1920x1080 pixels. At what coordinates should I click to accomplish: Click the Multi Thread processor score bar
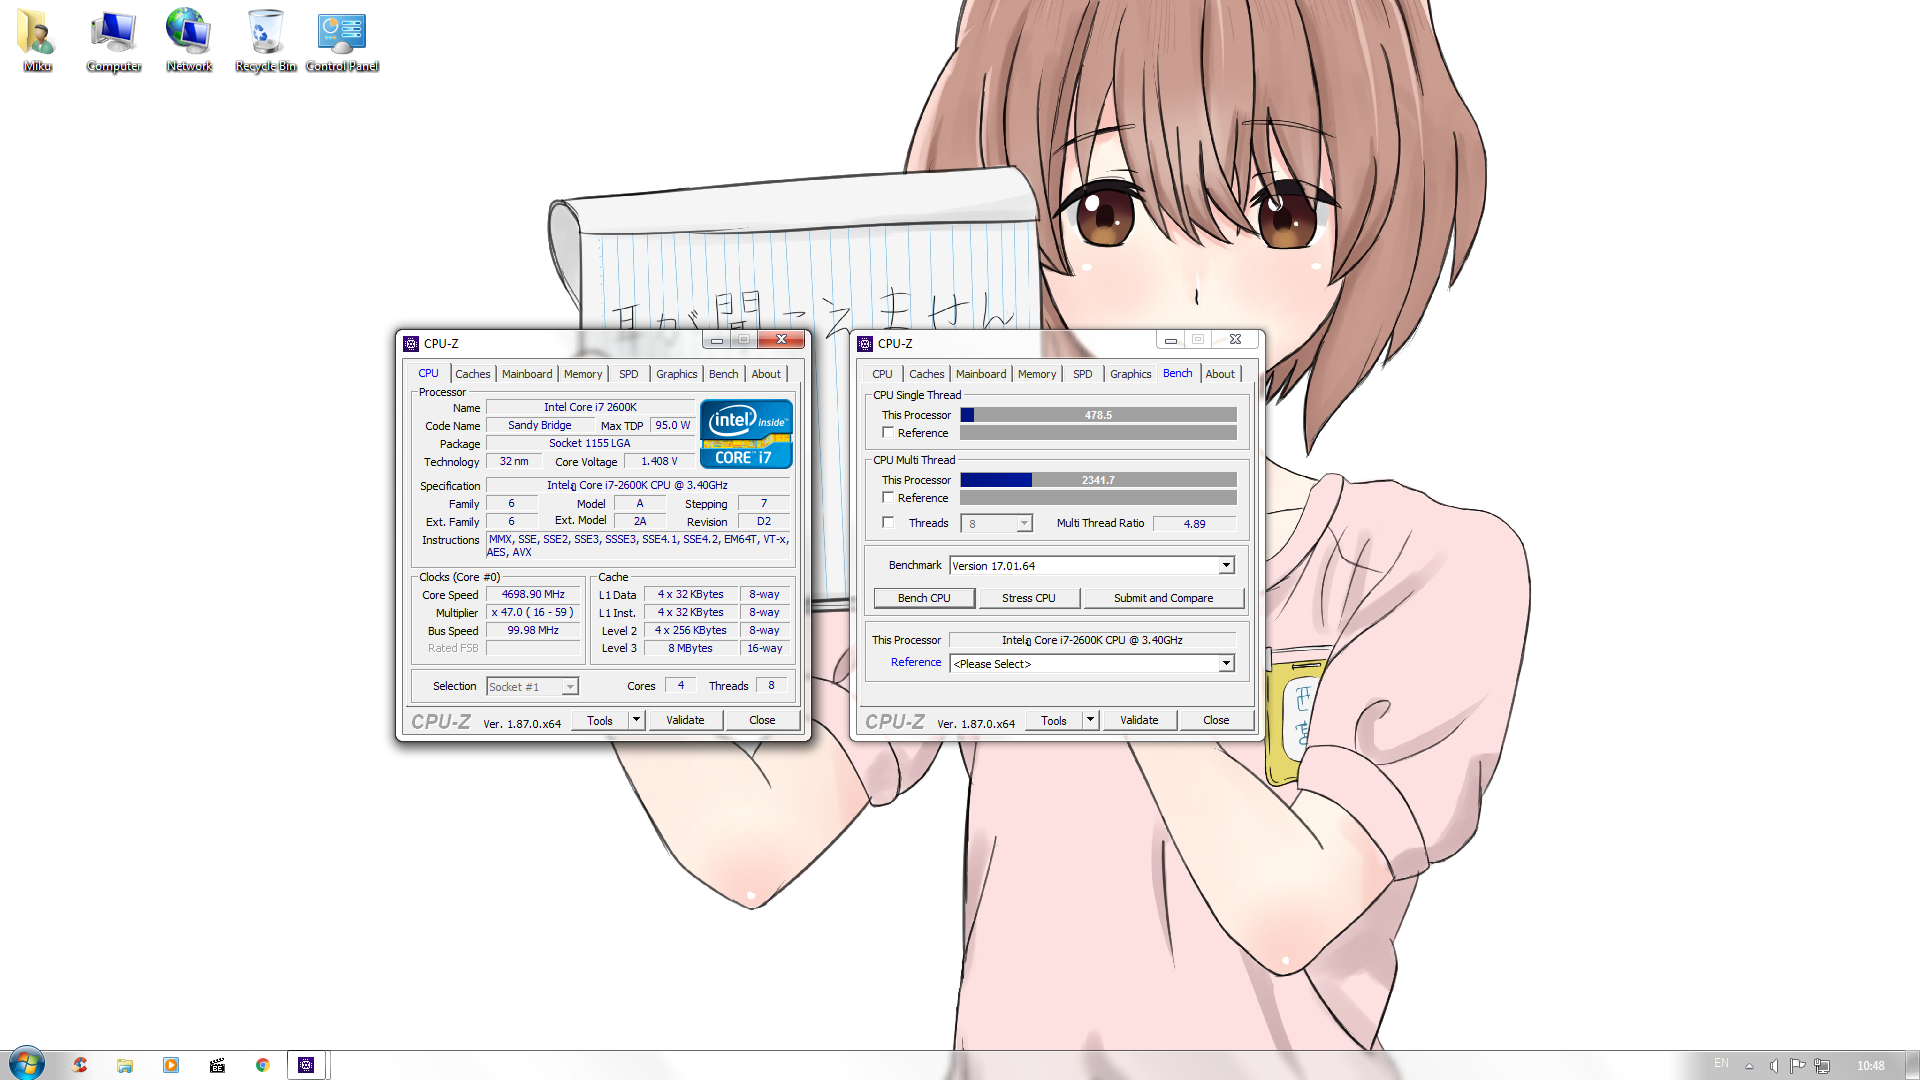point(1098,480)
